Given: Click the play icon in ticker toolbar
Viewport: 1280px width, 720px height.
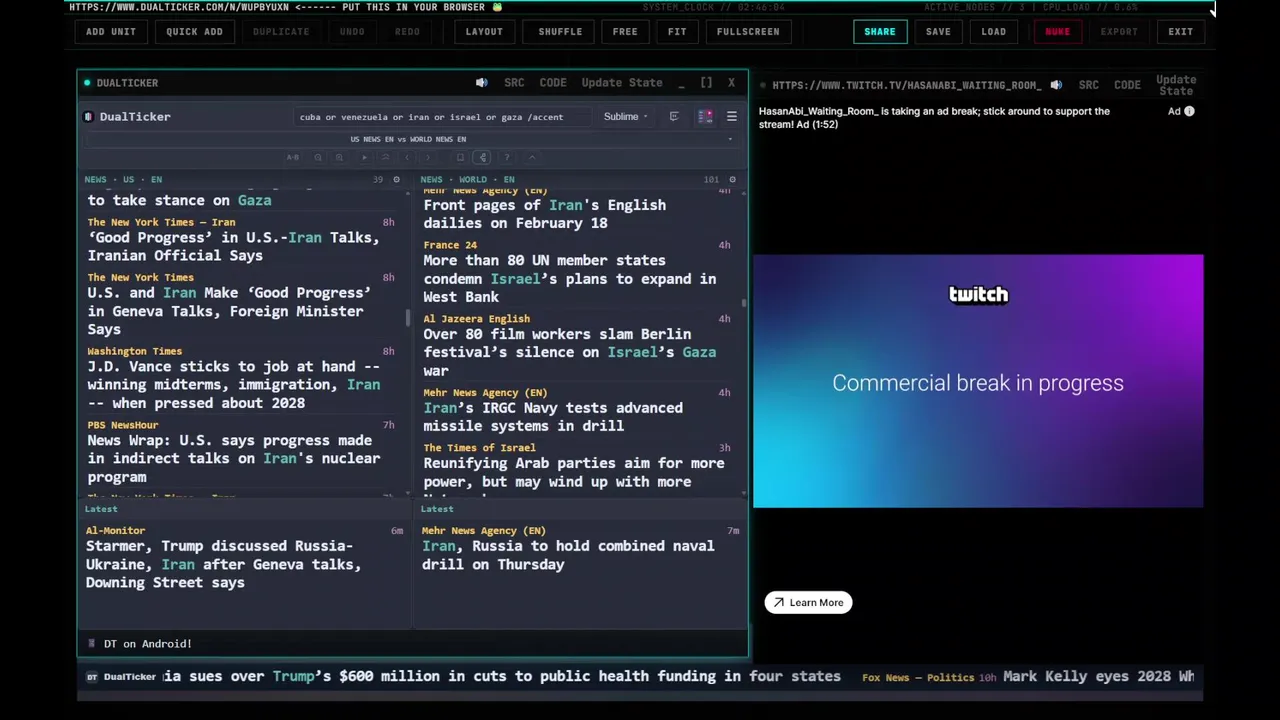Looking at the screenshot, I should click(364, 157).
